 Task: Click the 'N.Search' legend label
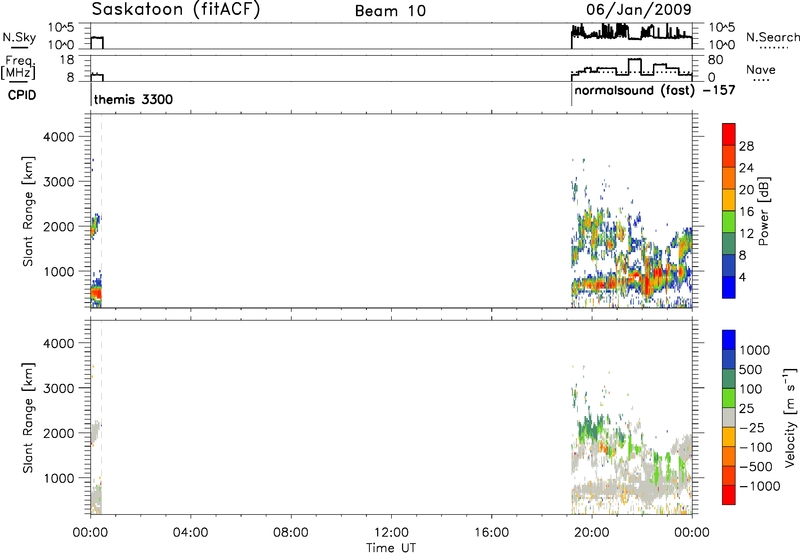[772, 37]
